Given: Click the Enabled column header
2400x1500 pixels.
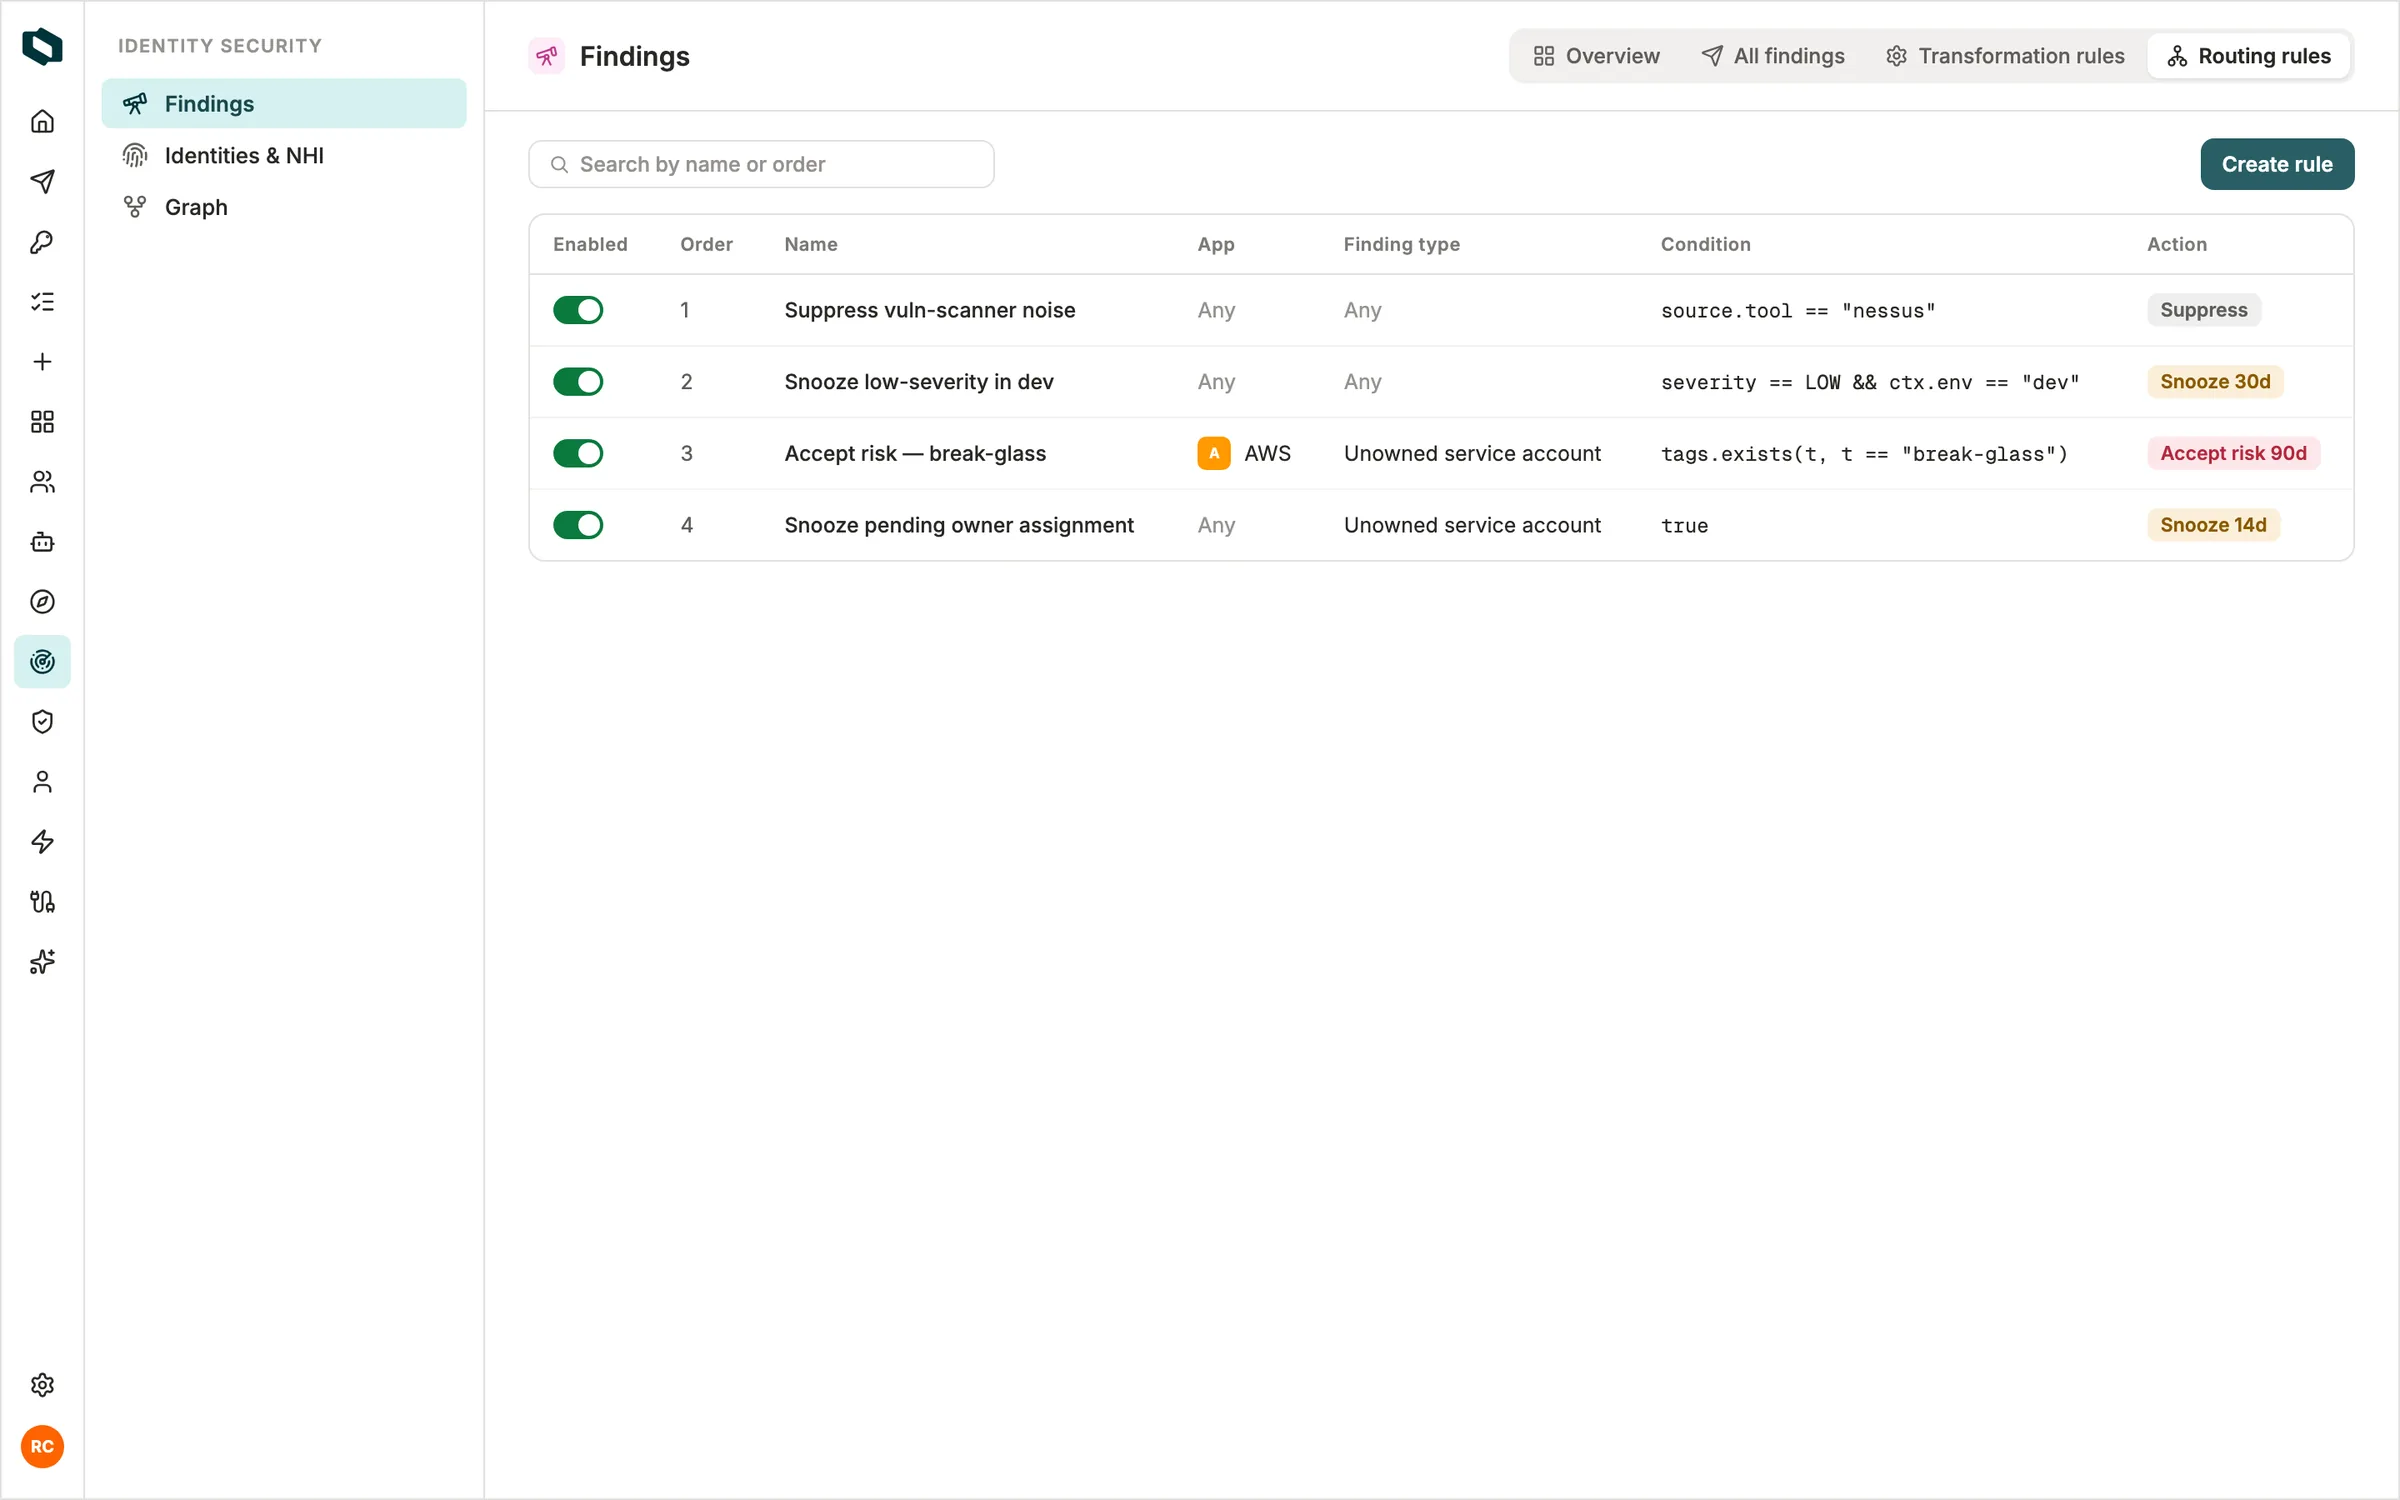Looking at the screenshot, I should point(590,244).
